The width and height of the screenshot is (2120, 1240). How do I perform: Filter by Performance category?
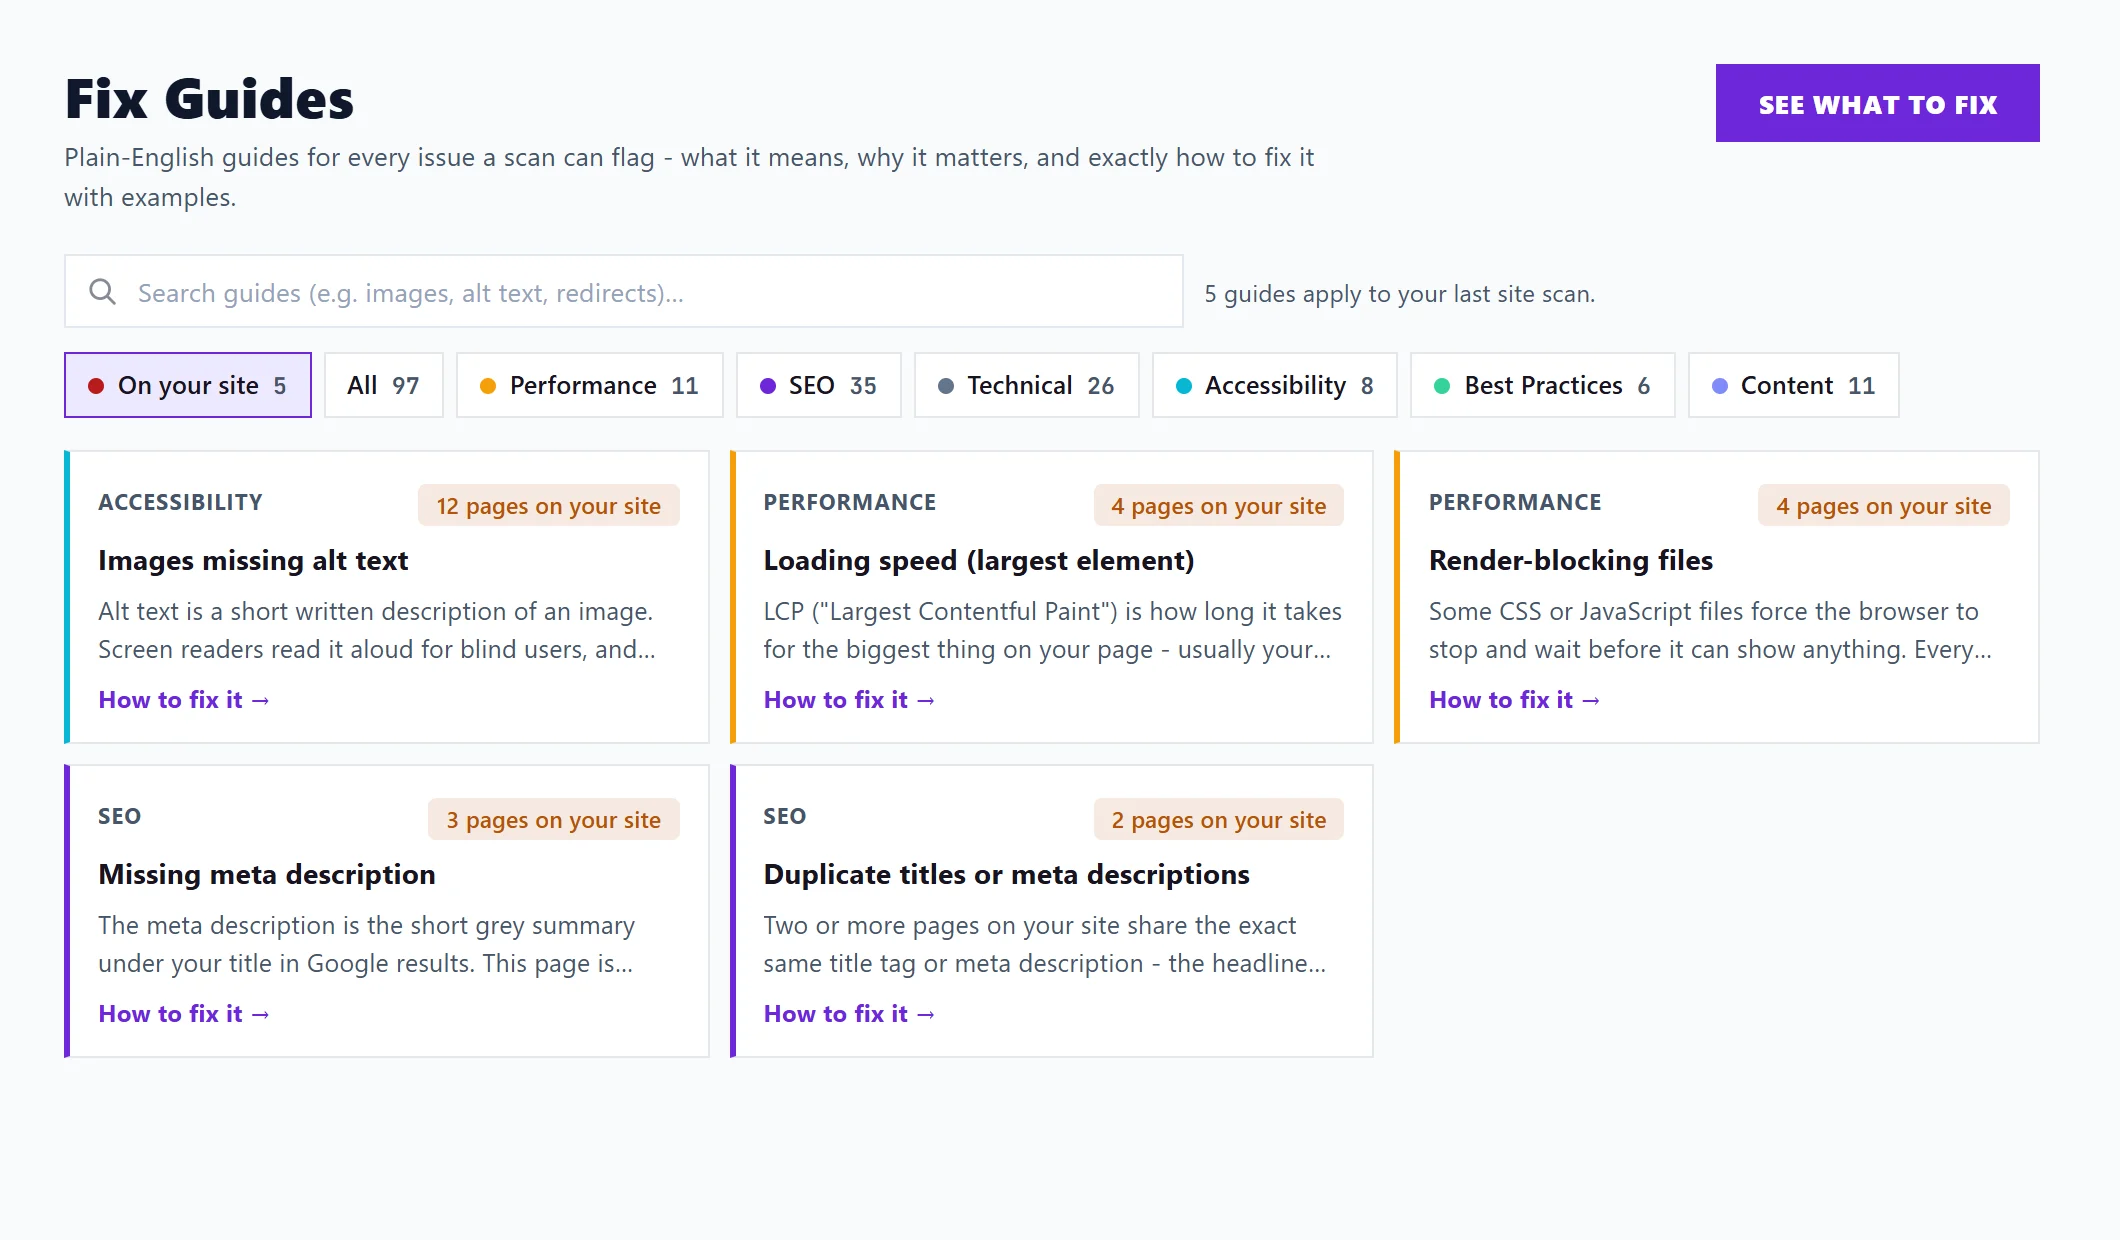point(589,385)
